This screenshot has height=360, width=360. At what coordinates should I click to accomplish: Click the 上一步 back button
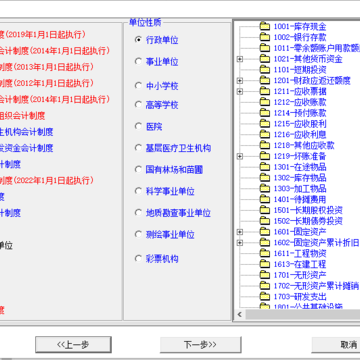coord(73,345)
